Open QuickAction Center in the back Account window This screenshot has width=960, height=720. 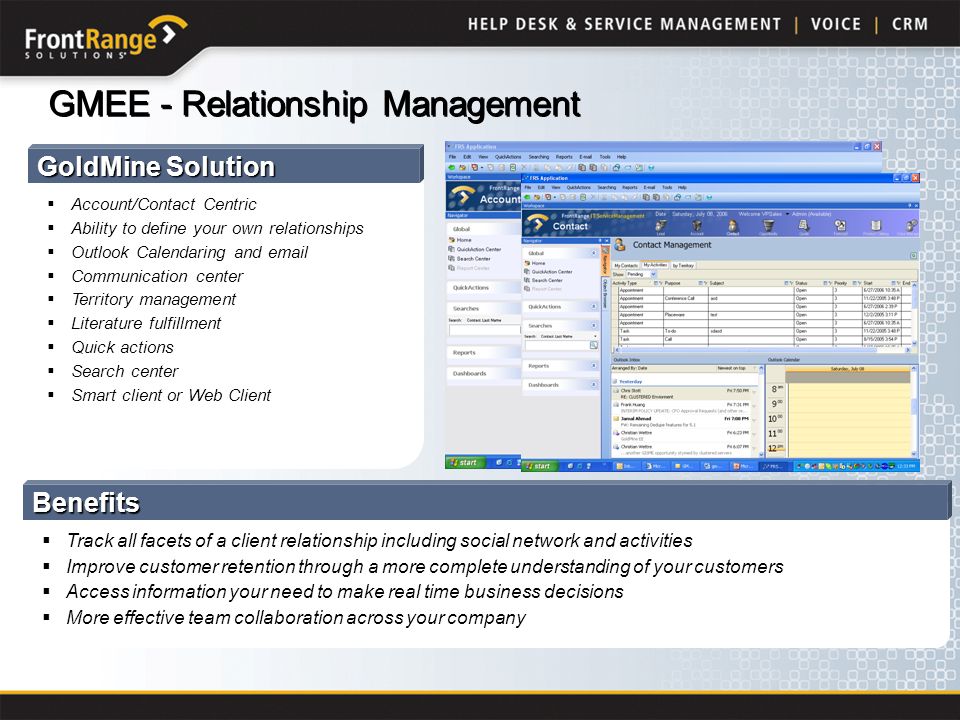[475, 249]
